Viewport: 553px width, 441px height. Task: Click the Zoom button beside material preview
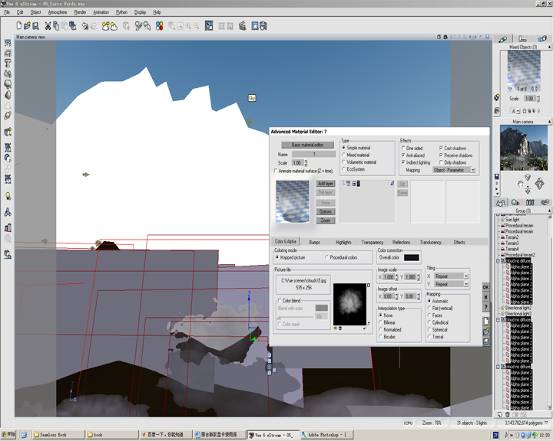coord(325,220)
